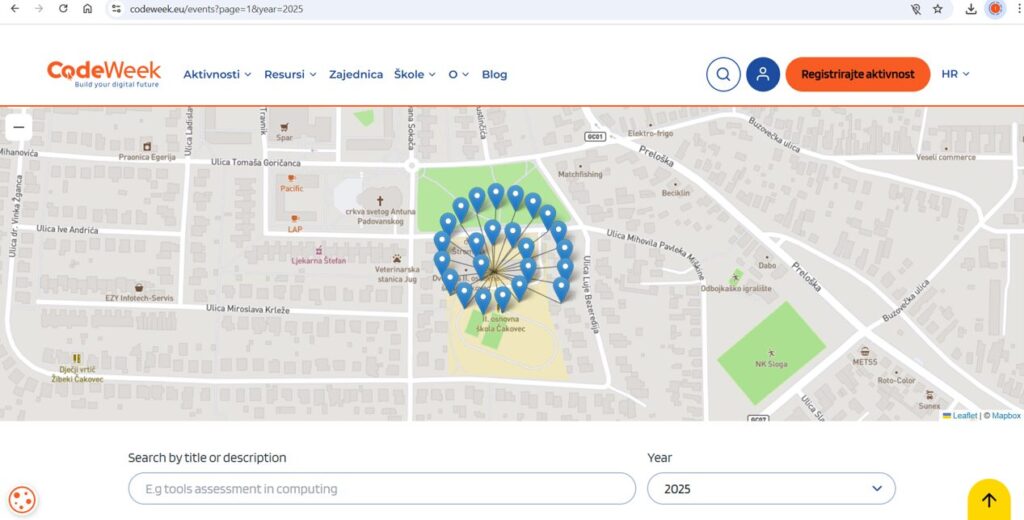Go to Zajednica page

coord(356,74)
